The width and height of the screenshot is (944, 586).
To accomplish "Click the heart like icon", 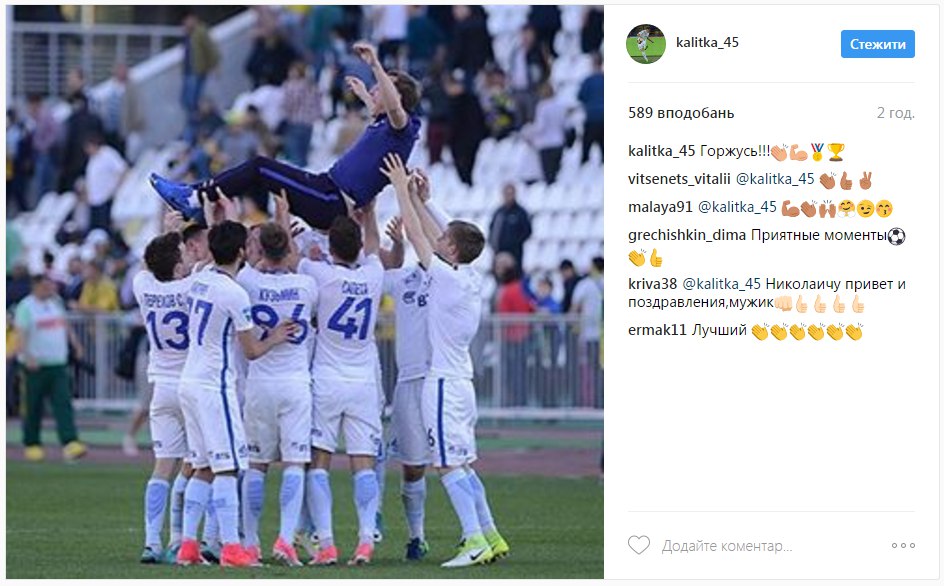I will (639, 545).
